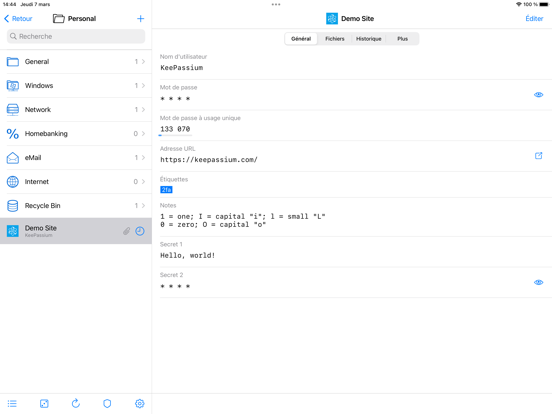Click the attachment paperclip on Demo Site
The width and height of the screenshot is (552, 414).
[126, 231]
